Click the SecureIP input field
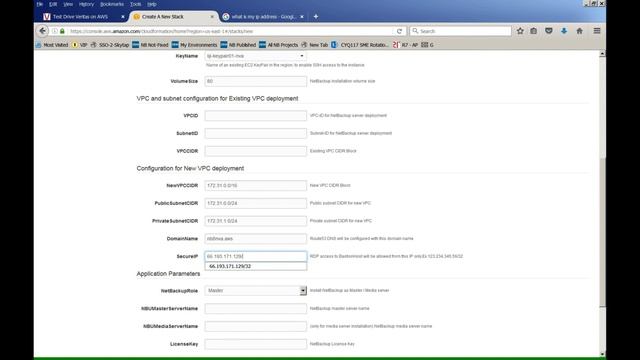The image size is (640, 360). (256, 256)
